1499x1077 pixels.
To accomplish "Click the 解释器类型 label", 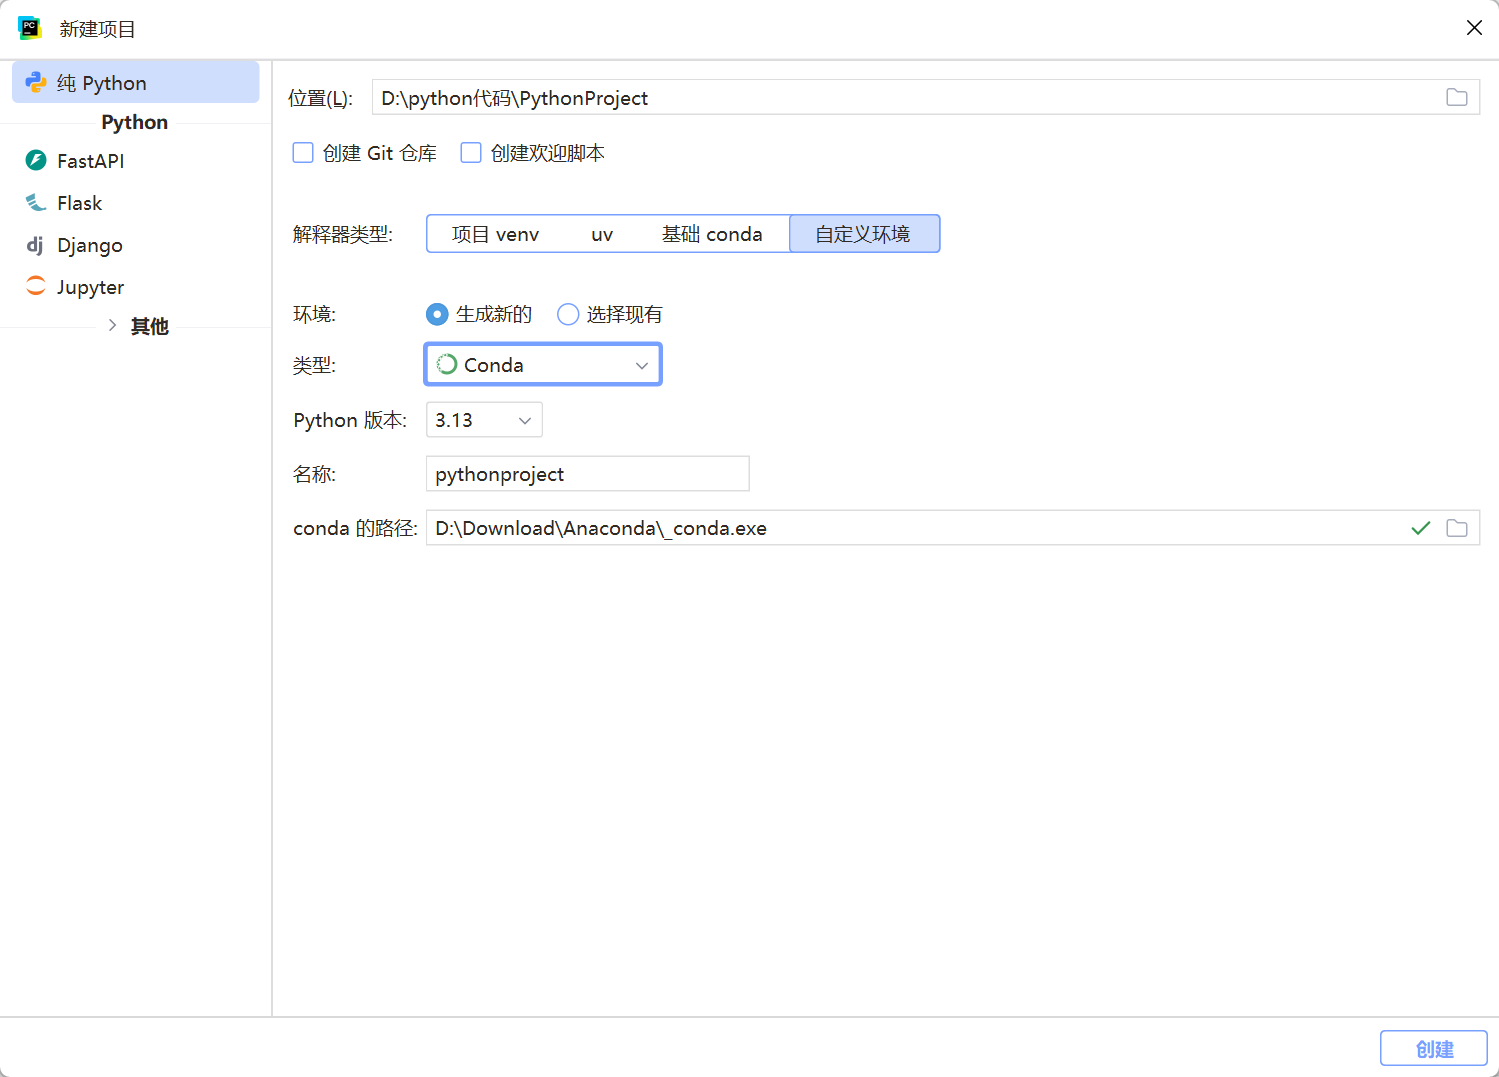I will [x=343, y=235].
